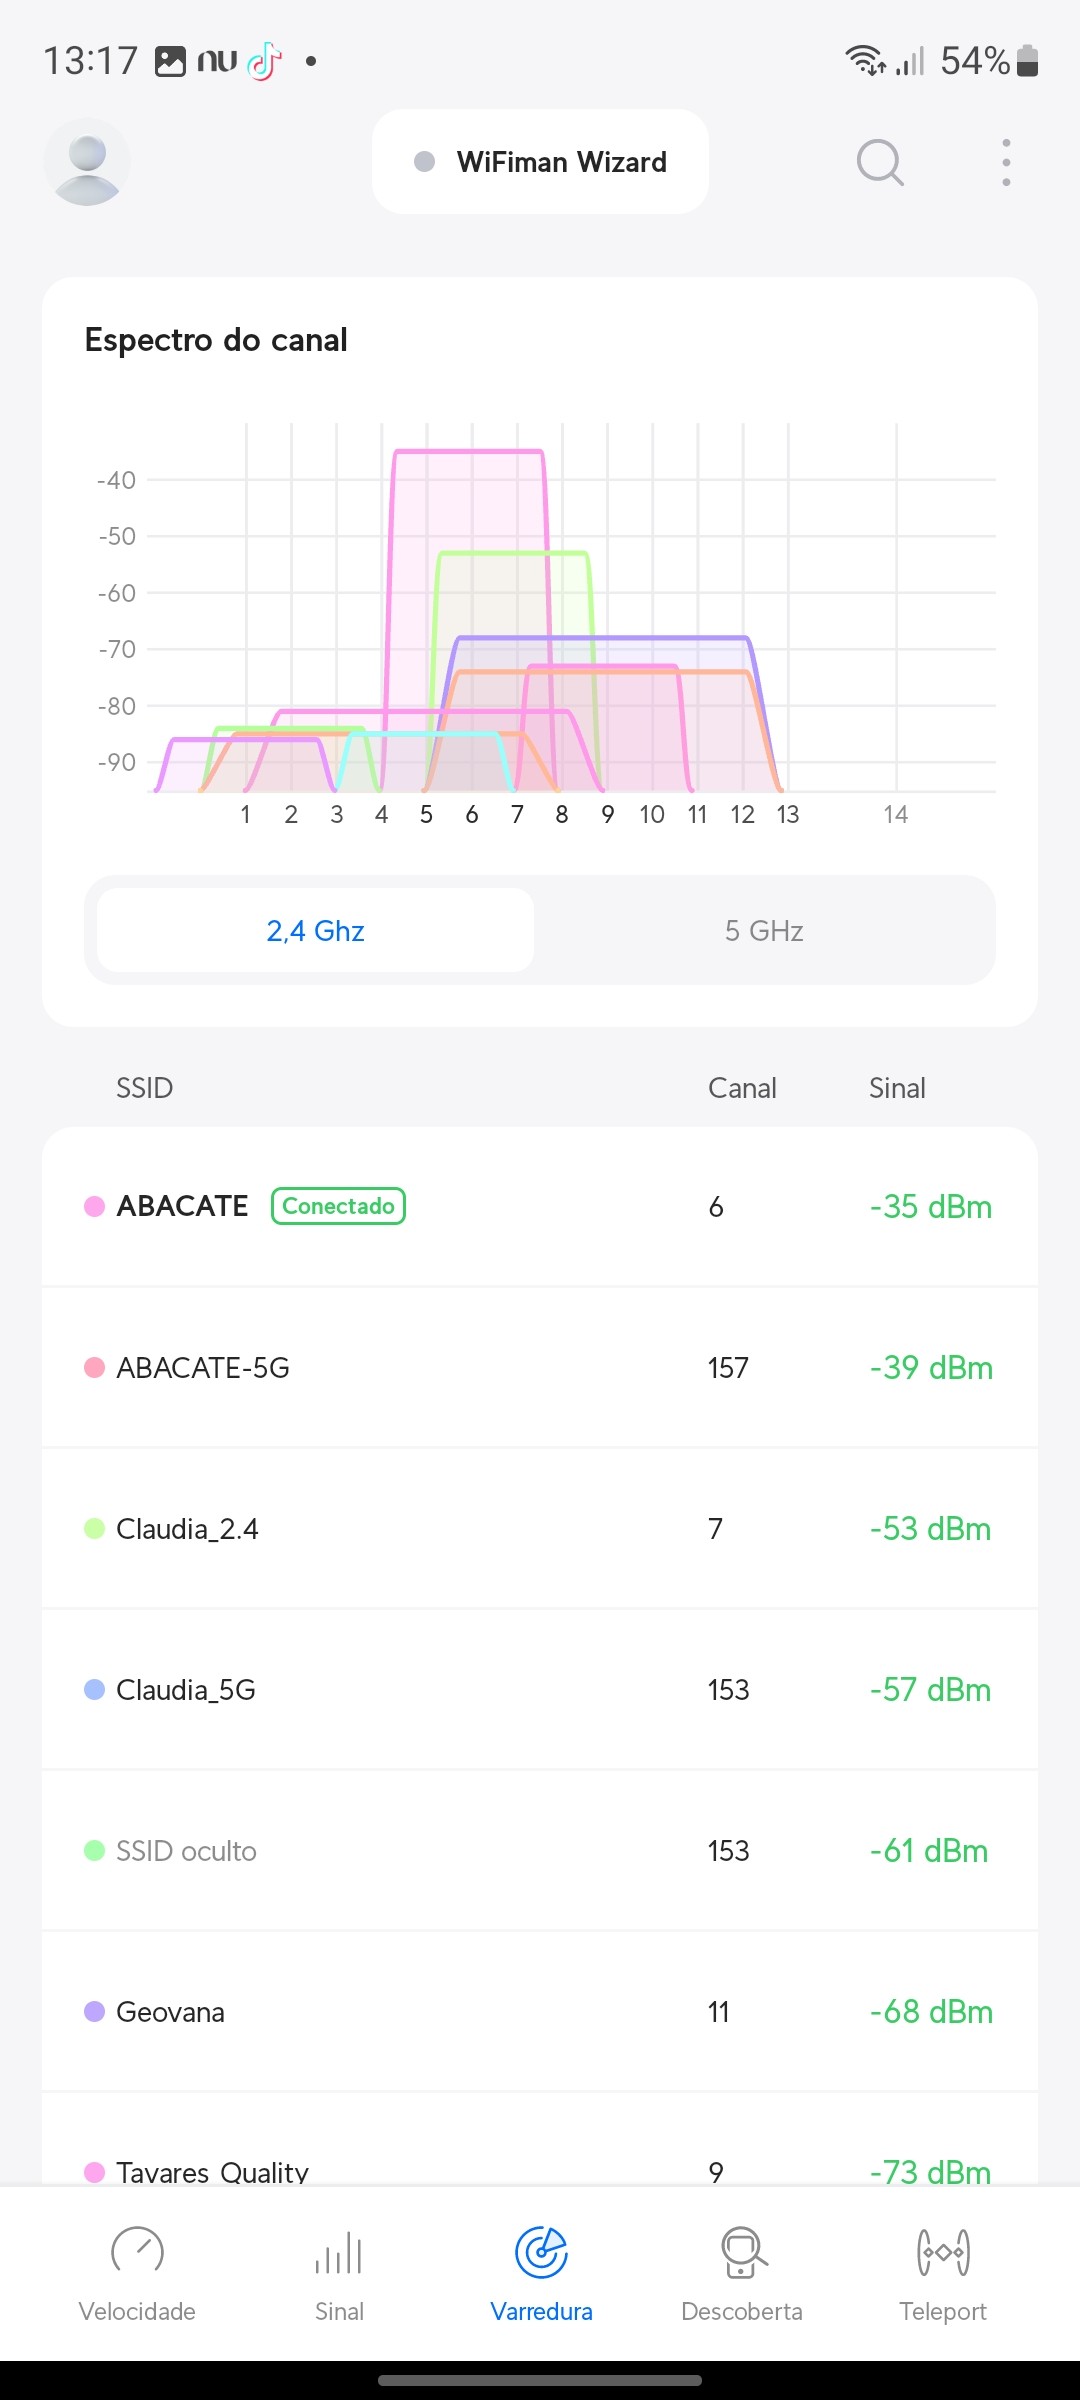Tap the Varredura radar icon
Viewport: 1080px width, 2400px height.
[x=541, y=2253]
